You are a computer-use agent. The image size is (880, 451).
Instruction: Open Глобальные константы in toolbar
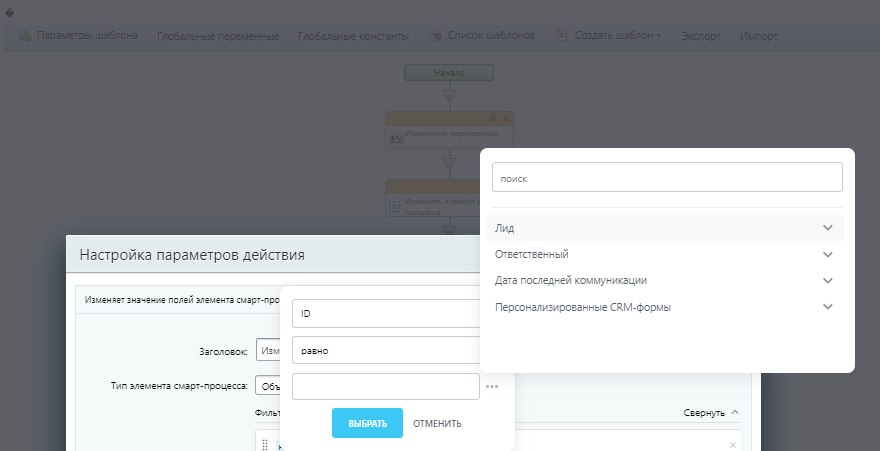pos(353,36)
